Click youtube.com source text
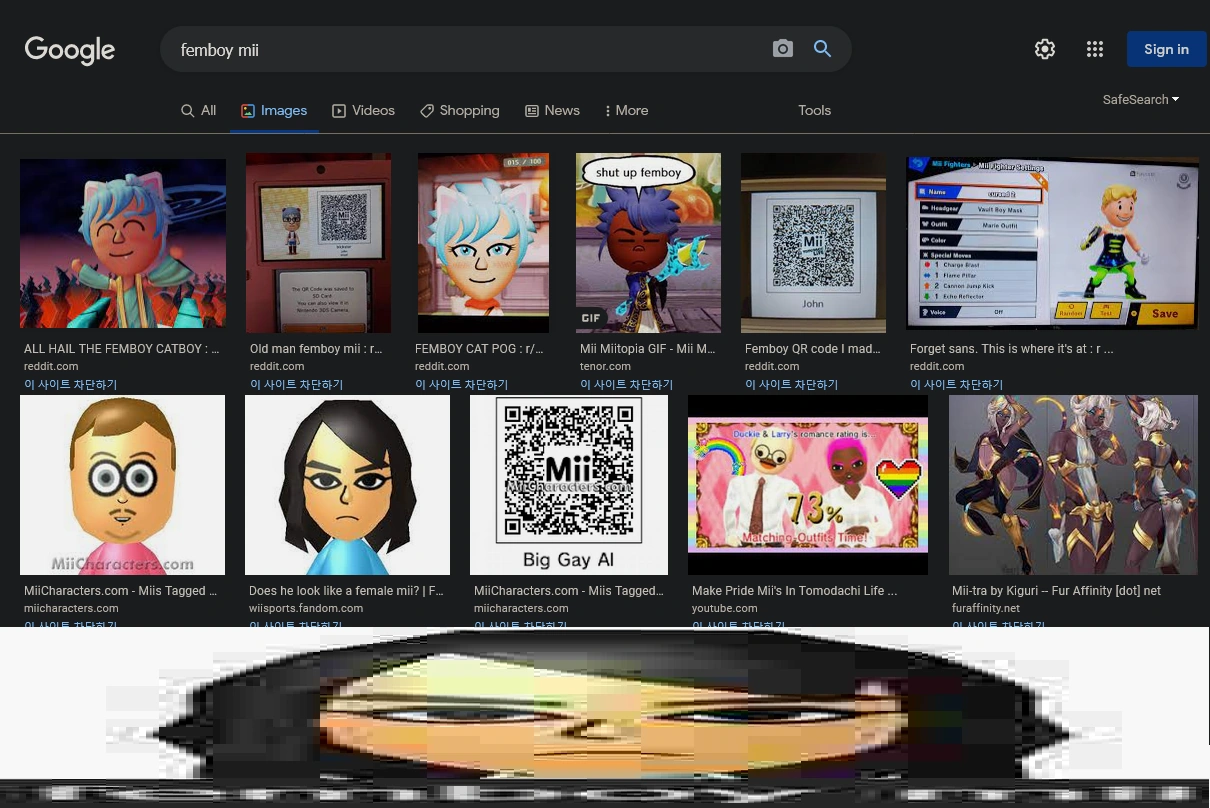The image size is (1210, 808). pos(724,608)
